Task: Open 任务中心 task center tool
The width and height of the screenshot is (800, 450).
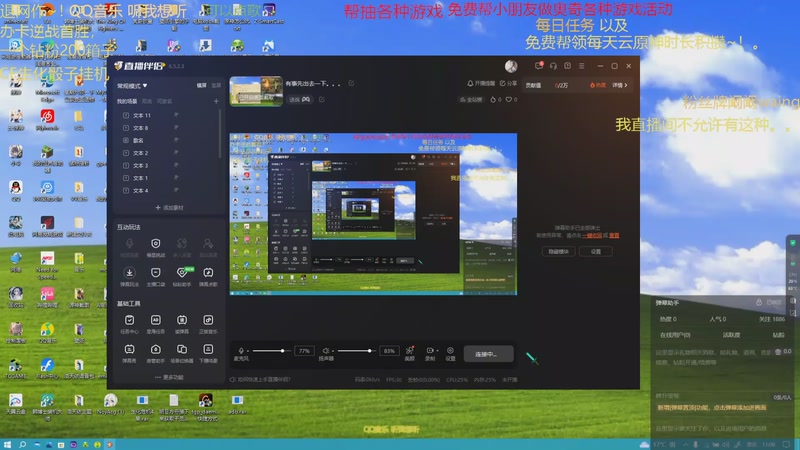Action: [129, 324]
